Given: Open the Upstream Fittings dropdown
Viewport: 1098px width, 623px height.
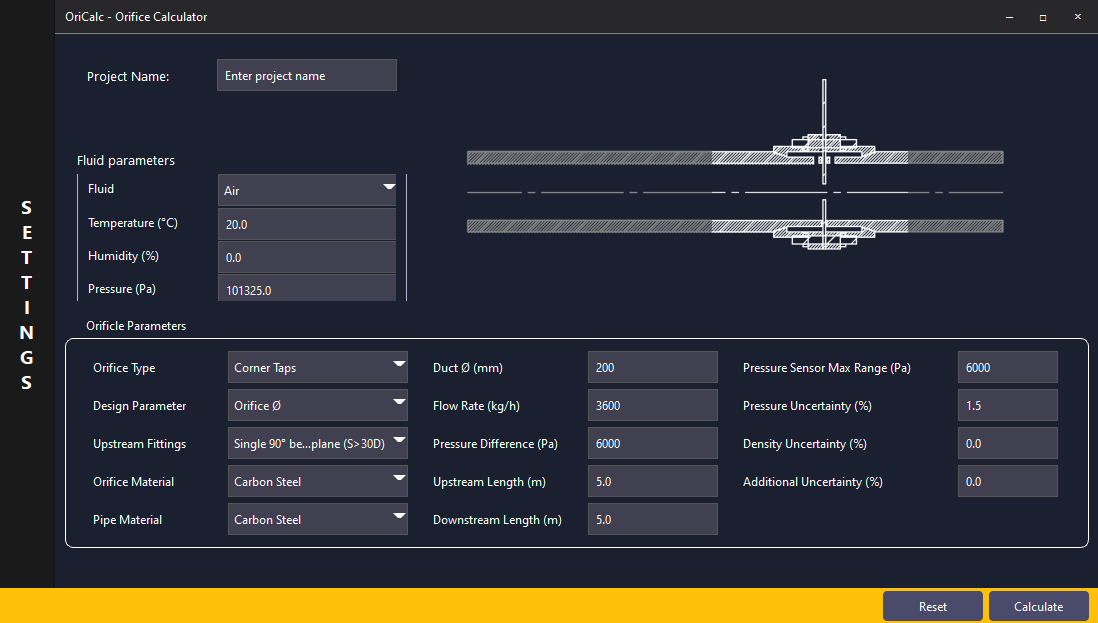Looking at the screenshot, I should pos(317,443).
